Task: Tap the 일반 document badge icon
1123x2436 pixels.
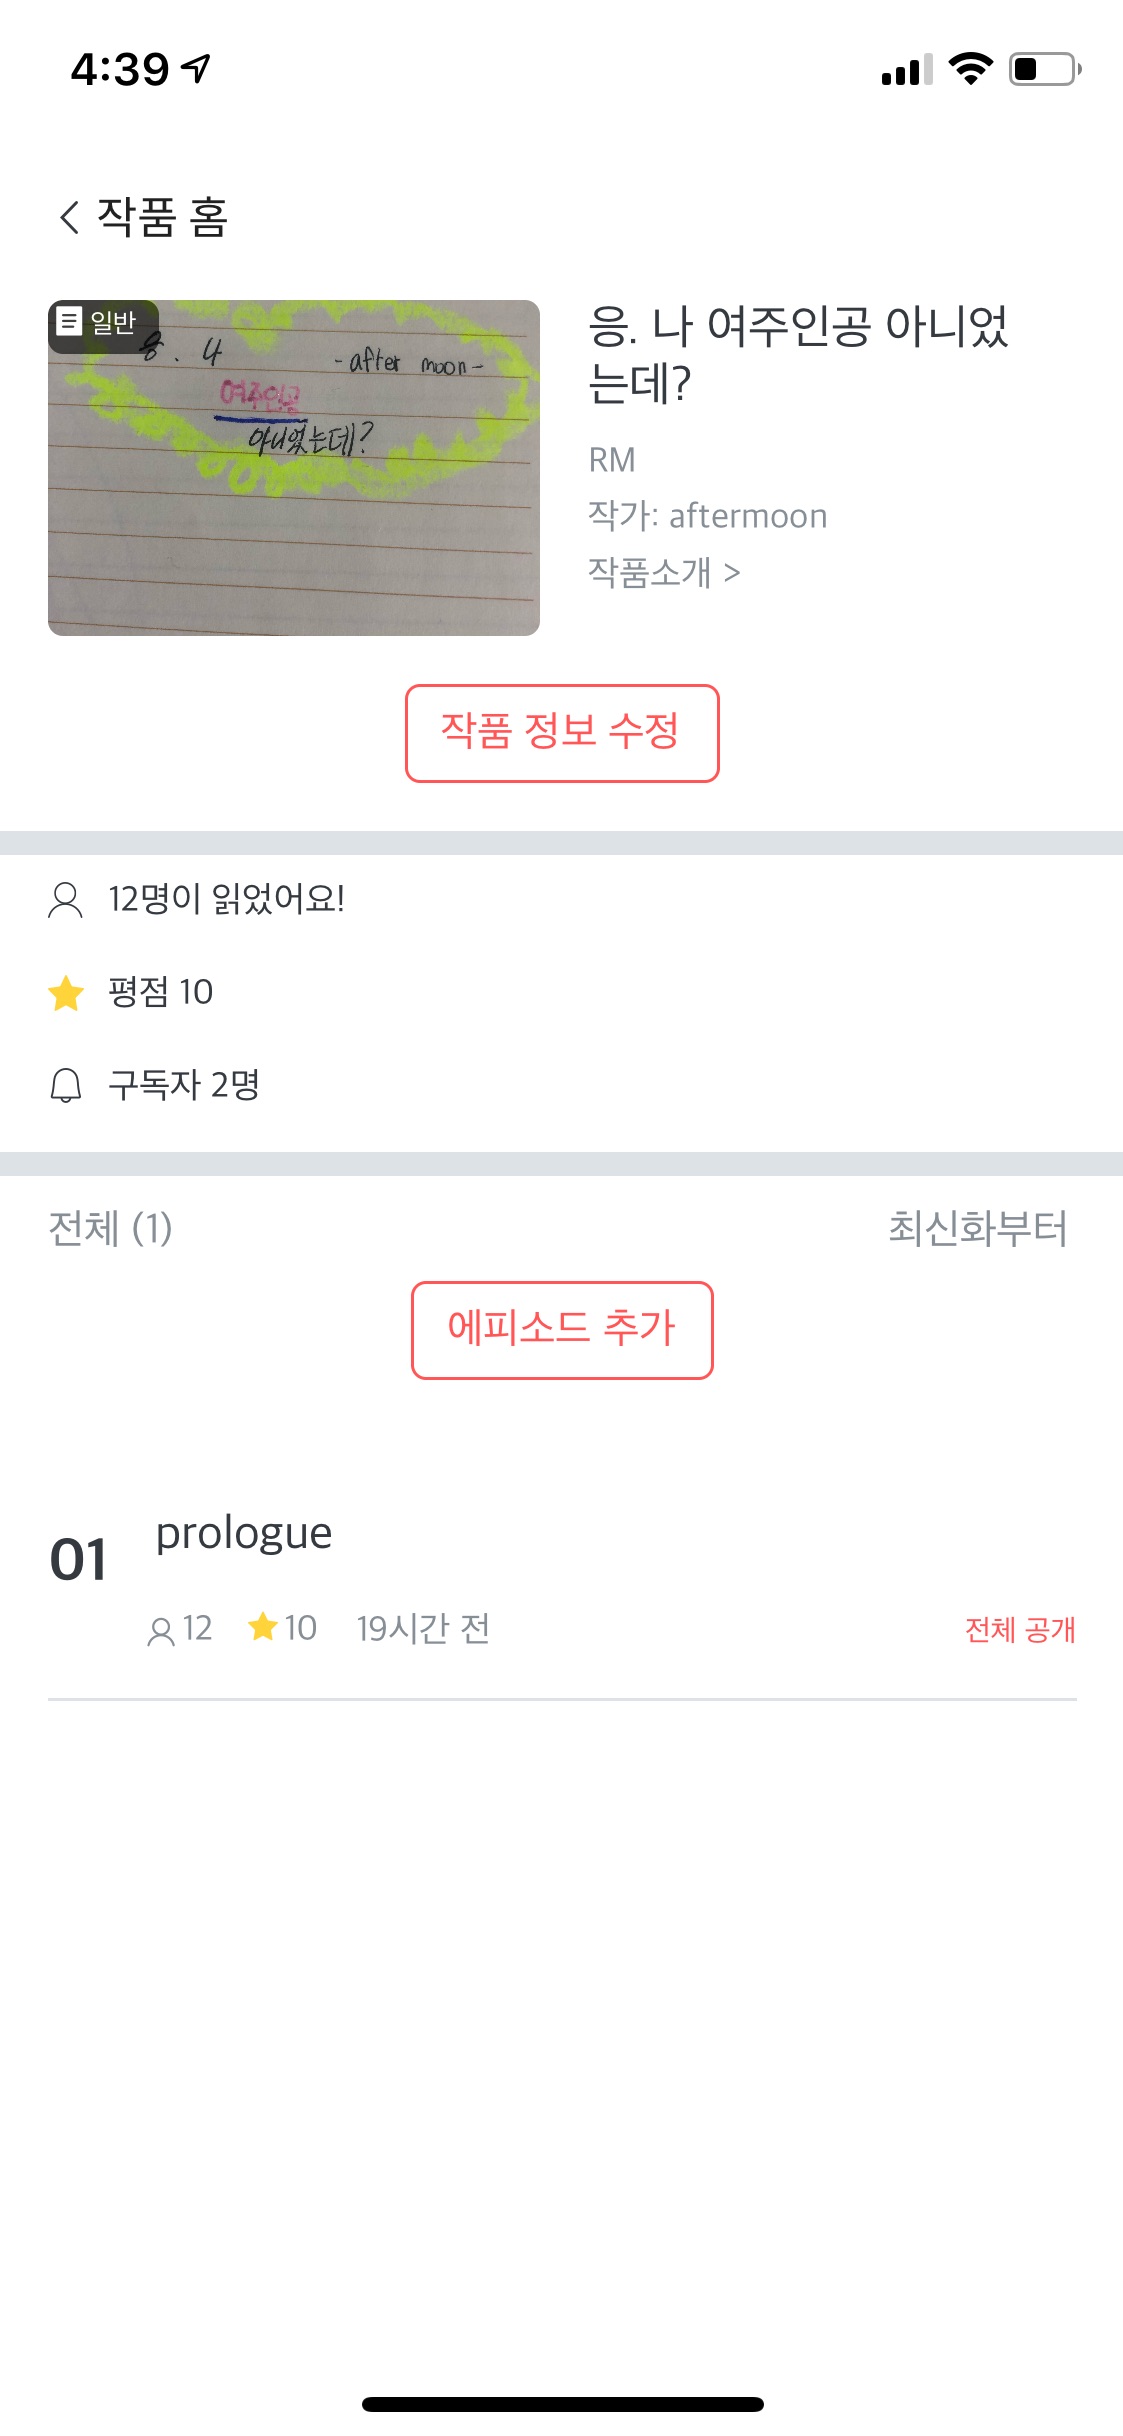Action: (69, 322)
